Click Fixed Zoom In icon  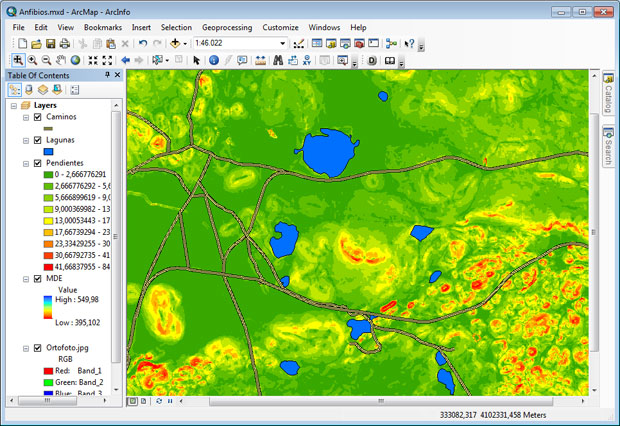[x=93, y=60]
